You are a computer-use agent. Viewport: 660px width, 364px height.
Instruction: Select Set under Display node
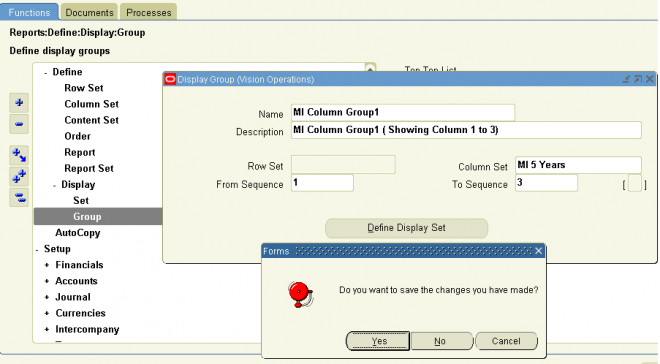[x=81, y=200]
